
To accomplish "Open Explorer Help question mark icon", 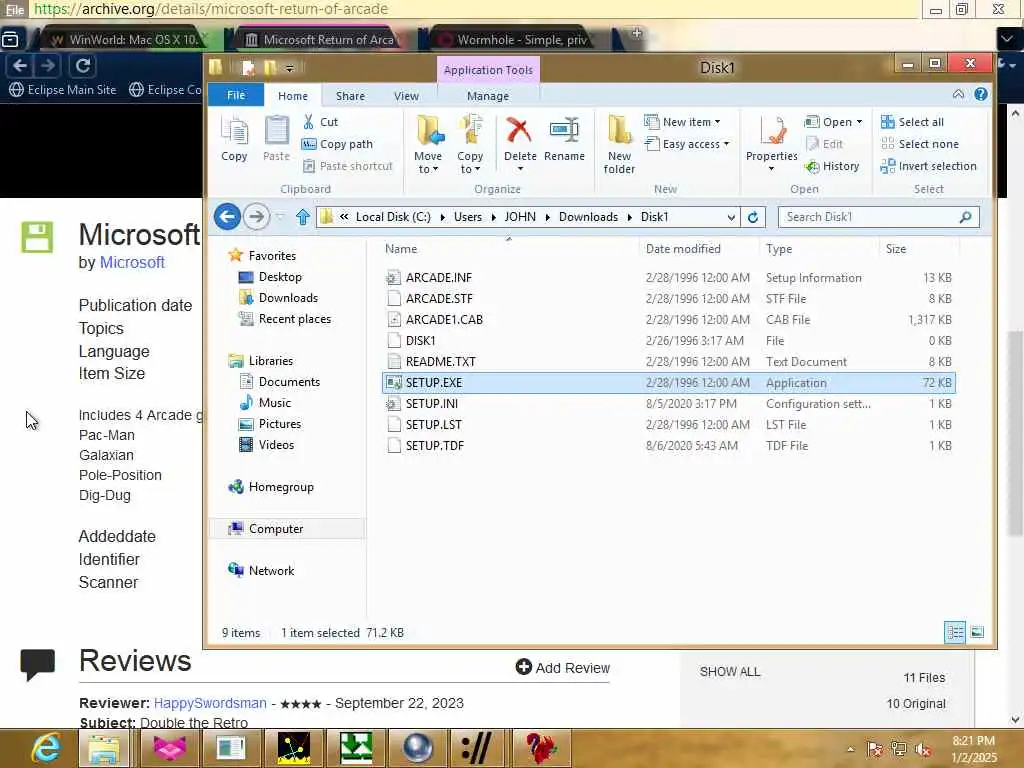I will pos(981,95).
